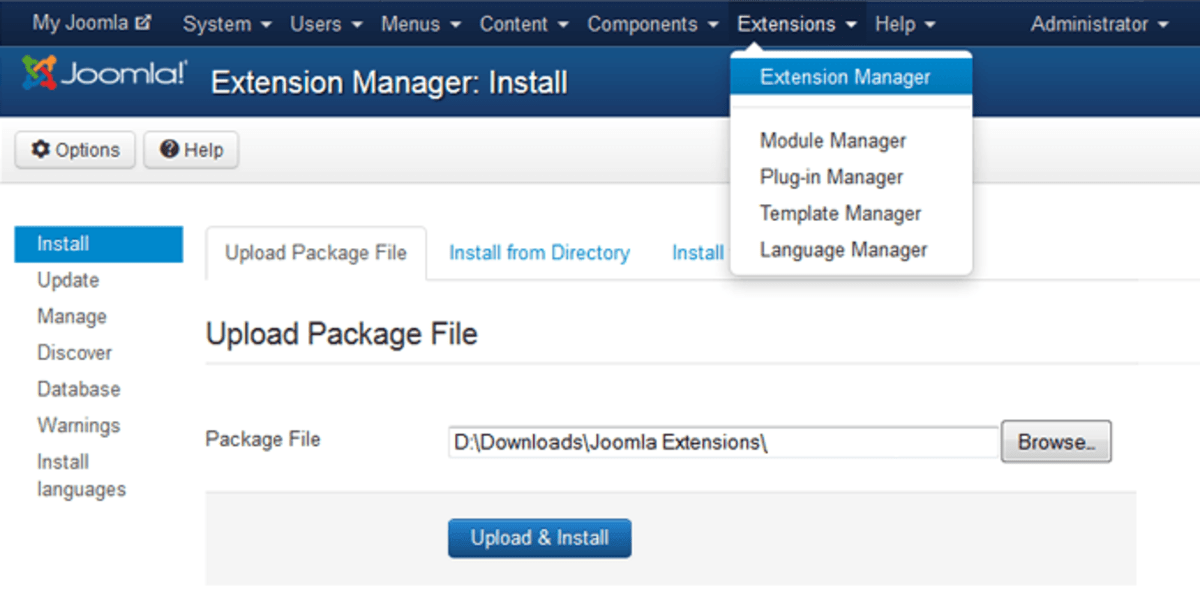The height and width of the screenshot is (612, 1200).
Task: Open the Help menu in the top bar
Action: point(905,24)
